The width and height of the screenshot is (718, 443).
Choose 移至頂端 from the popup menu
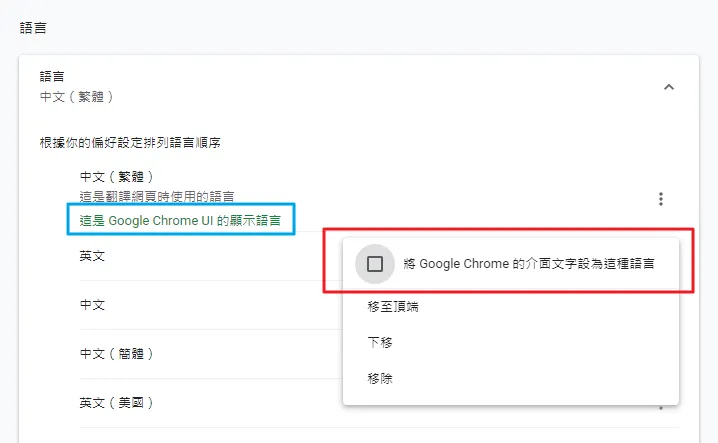click(x=393, y=306)
